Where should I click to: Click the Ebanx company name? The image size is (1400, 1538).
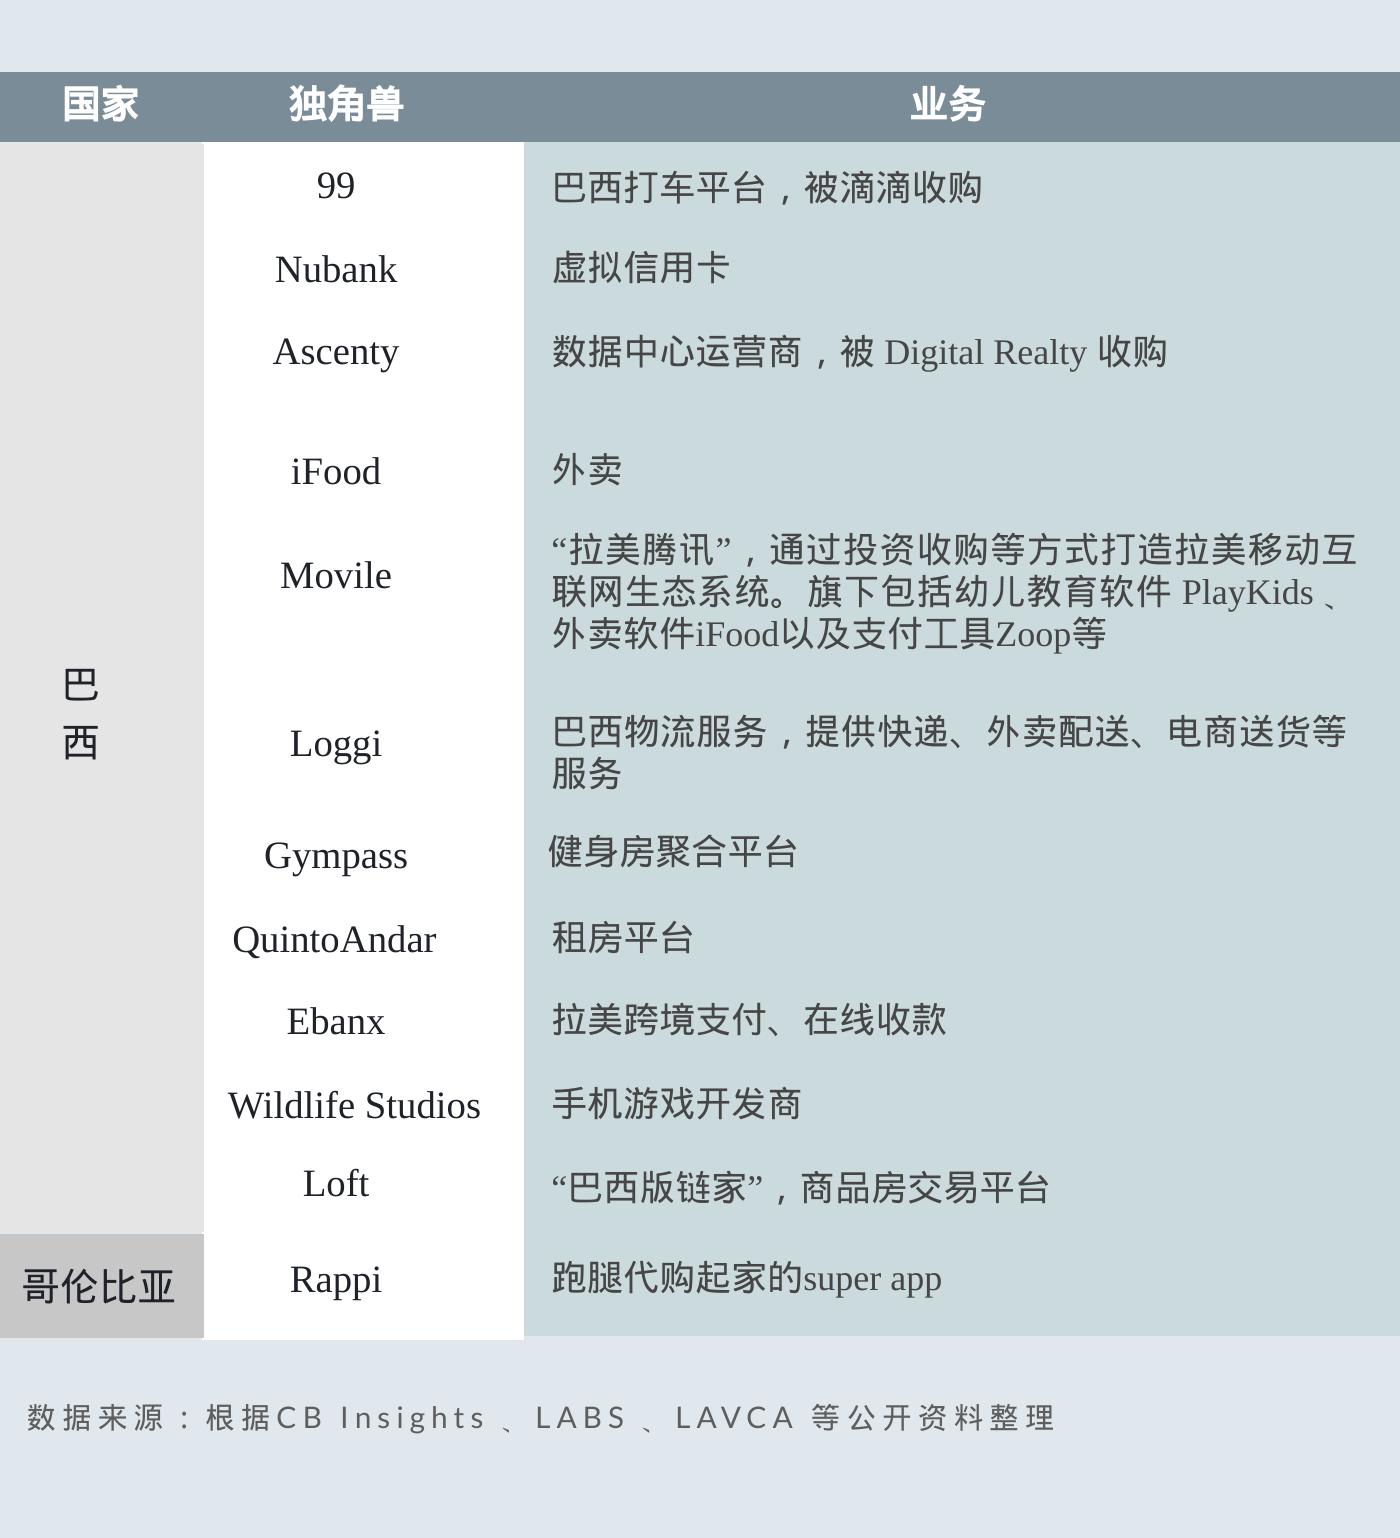point(336,1021)
